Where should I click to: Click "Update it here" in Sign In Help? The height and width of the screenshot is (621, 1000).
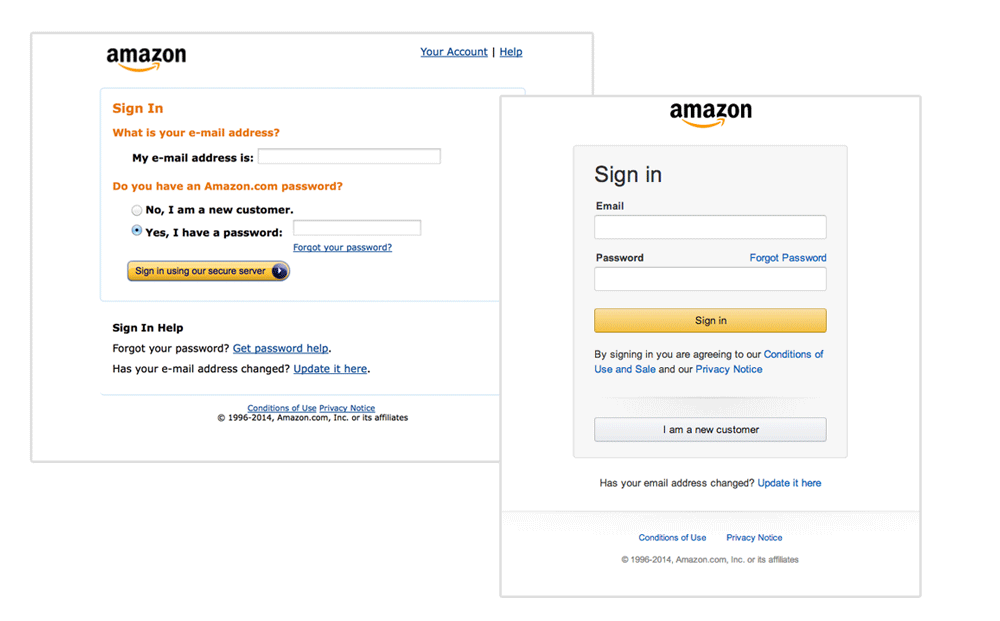[330, 368]
